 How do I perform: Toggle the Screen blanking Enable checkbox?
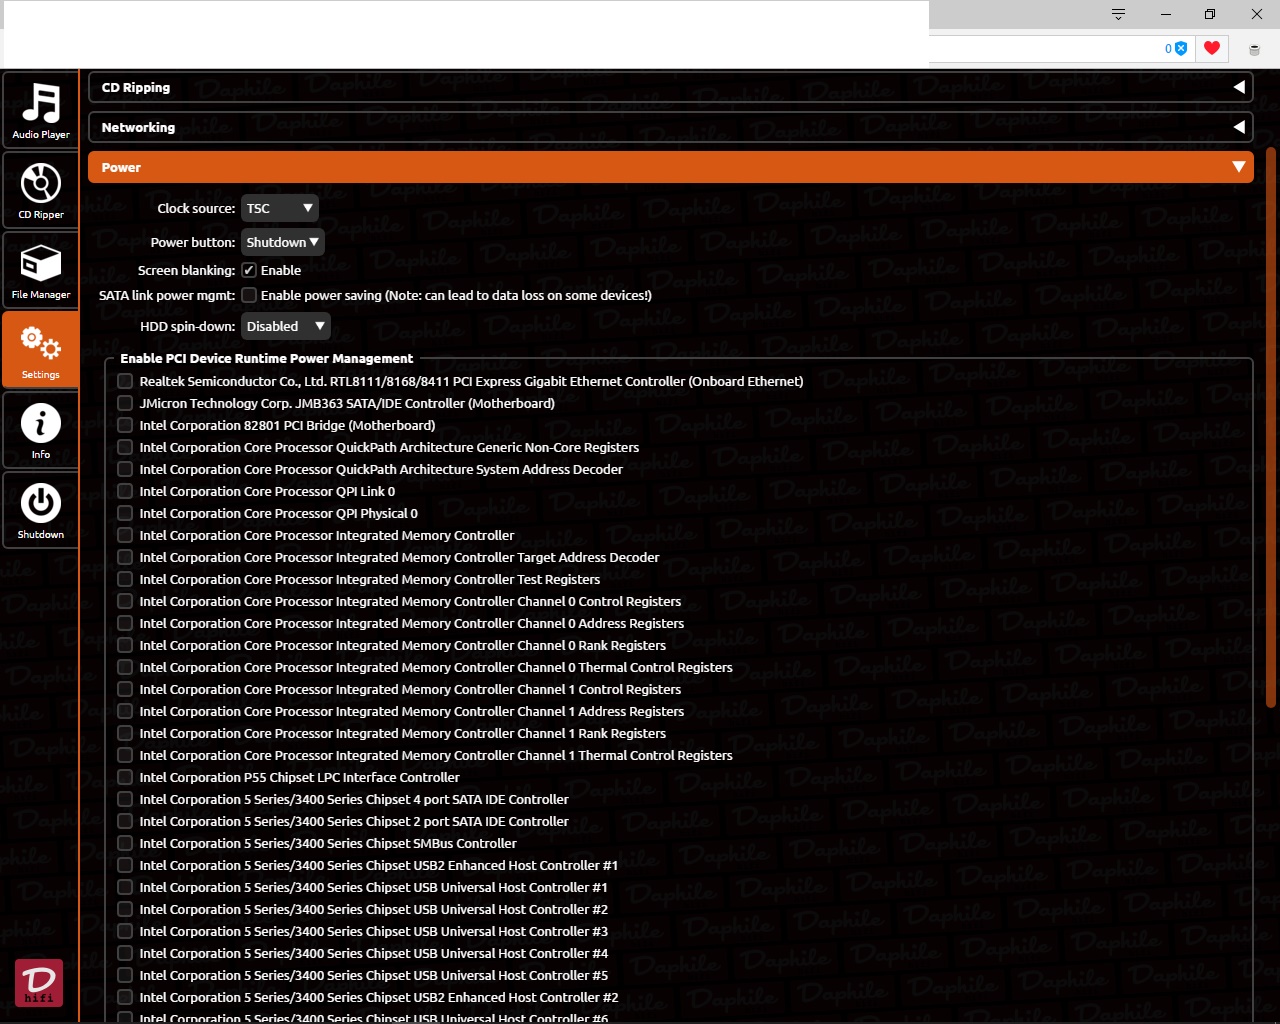(x=249, y=270)
